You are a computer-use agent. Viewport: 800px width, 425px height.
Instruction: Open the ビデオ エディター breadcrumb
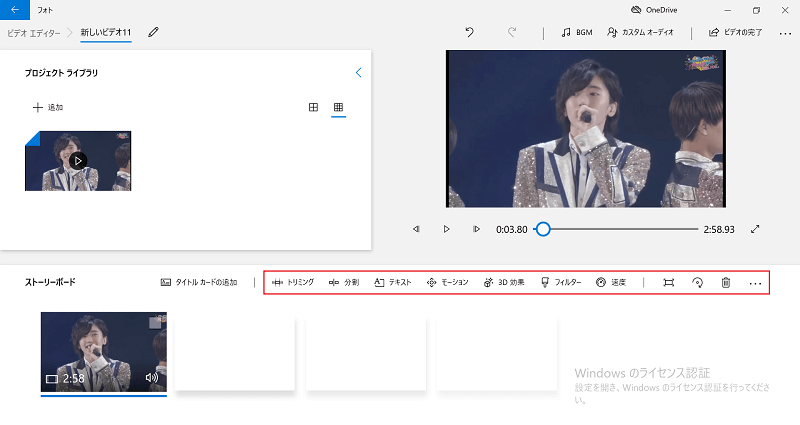click(33, 33)
